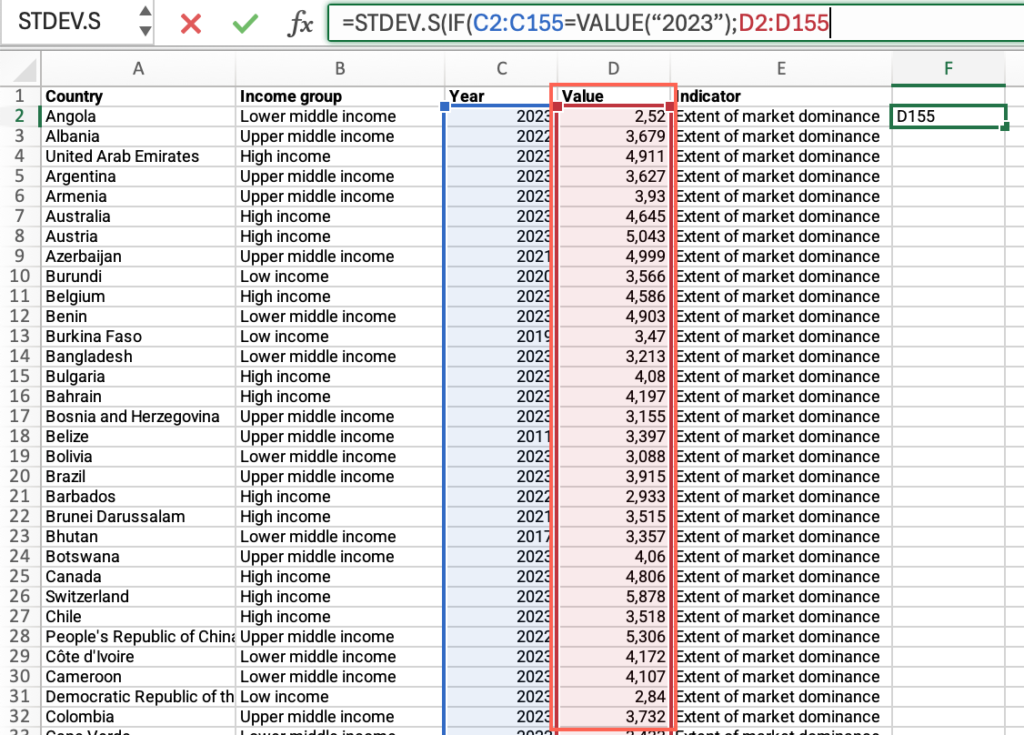Select the People's Republic of China cell
Screen dimensions: 1024x735
(x=138, y=637)
